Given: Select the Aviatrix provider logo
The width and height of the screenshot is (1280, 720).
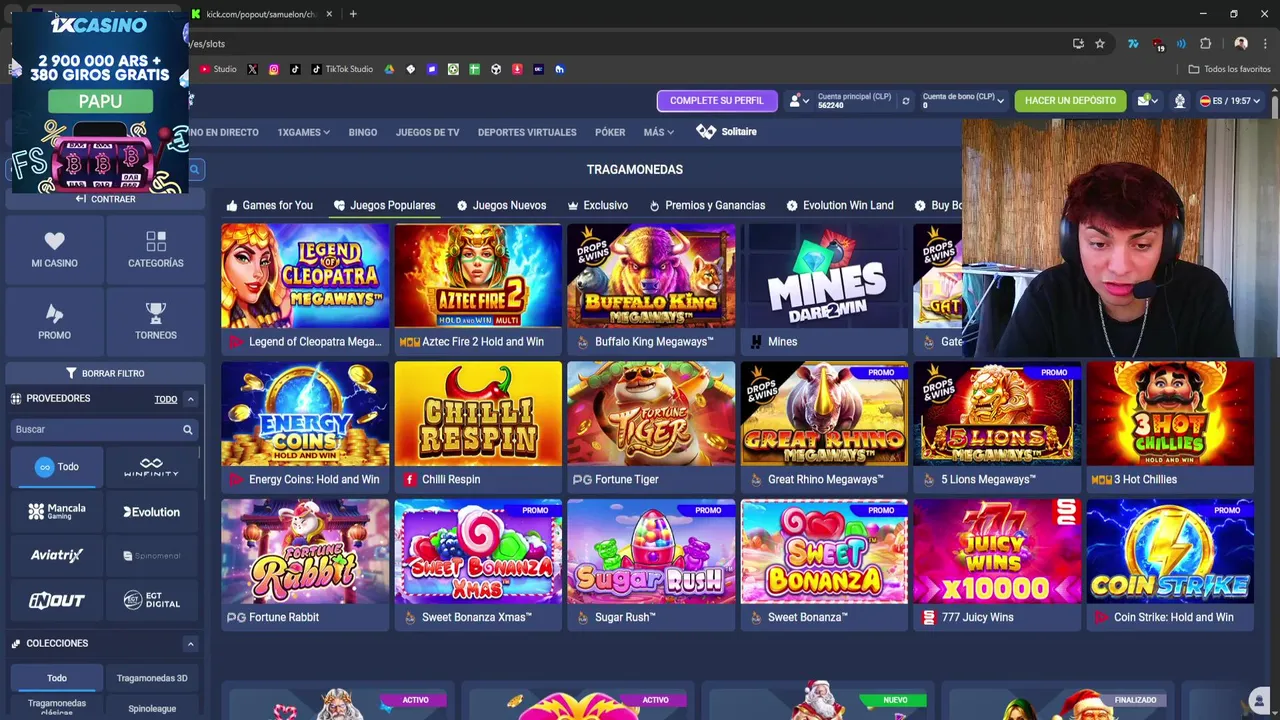Looking at the screenshot, I should pos(57,555).
